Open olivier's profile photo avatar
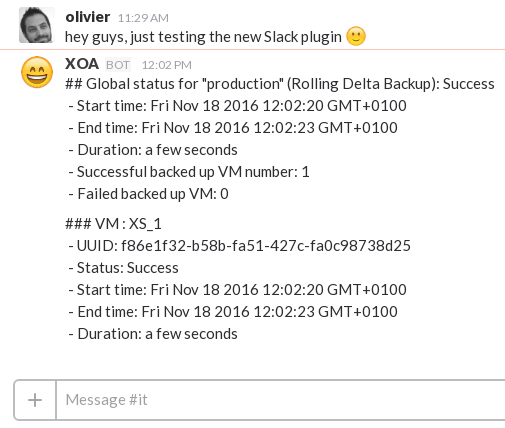This screenshot has height=428, width=505. click(x=37, y=25)
